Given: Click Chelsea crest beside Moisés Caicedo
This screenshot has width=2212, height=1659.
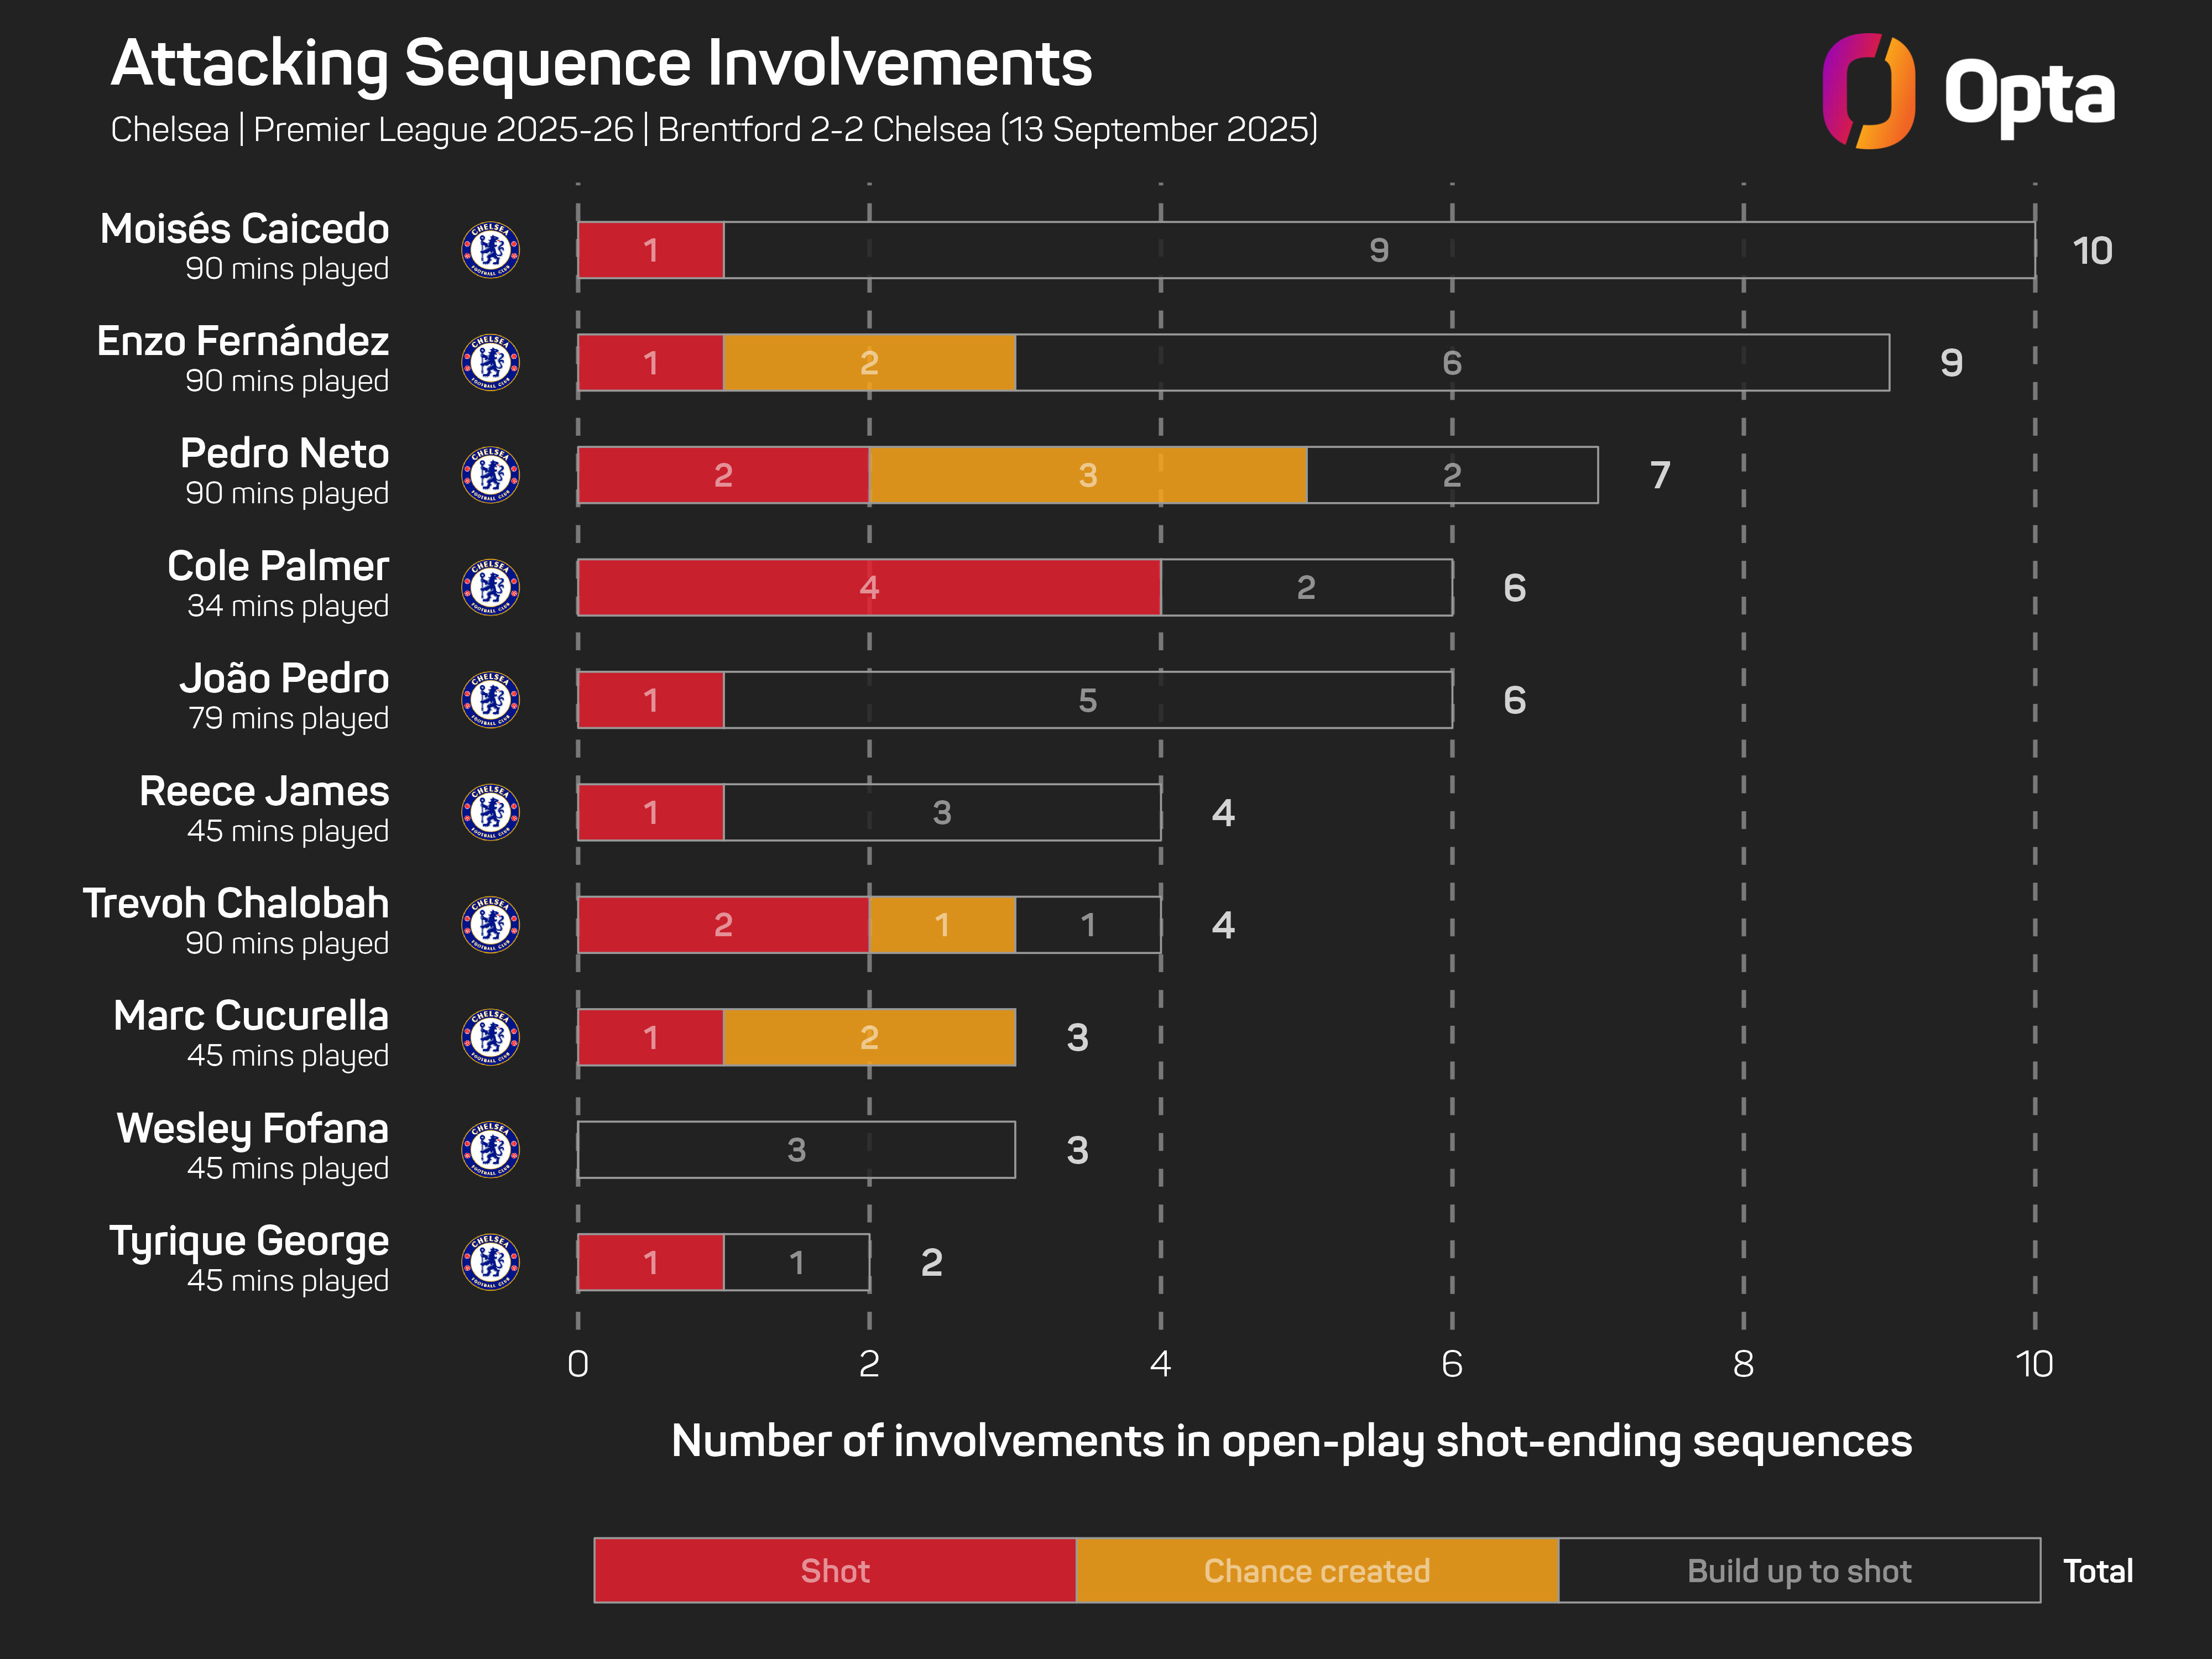Looking at the screenshot, I should pos(490,250).
